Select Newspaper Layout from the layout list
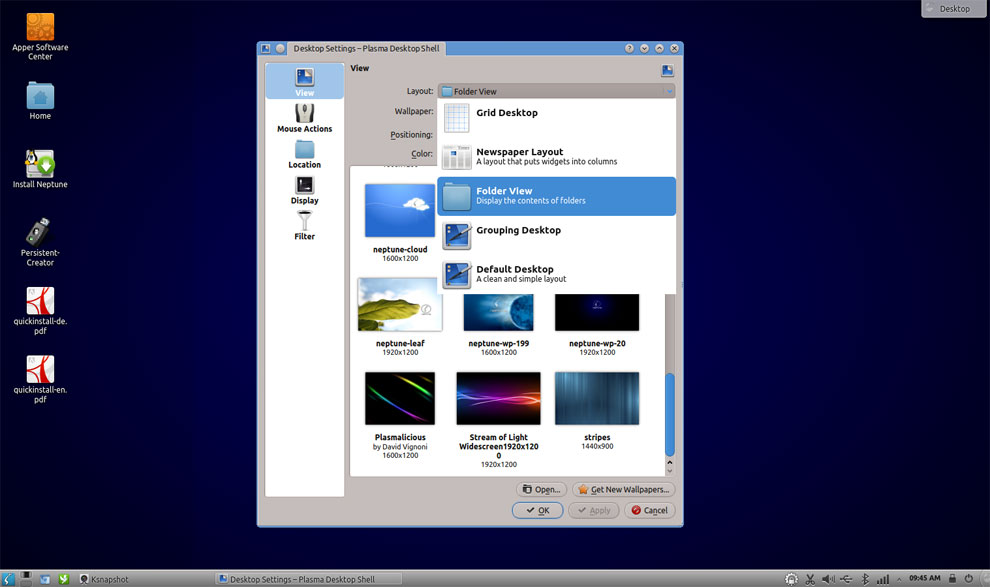Viewport: 990px width, 587px height. point(556,157)
